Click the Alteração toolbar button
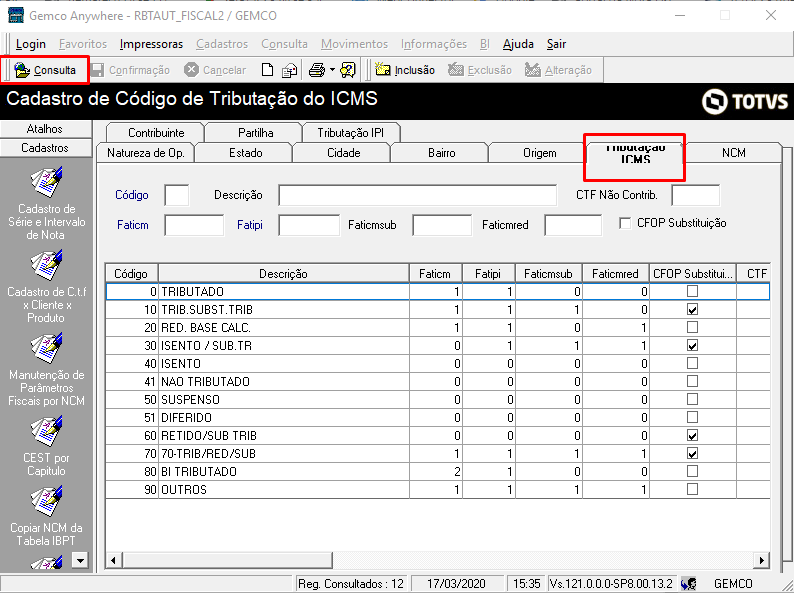Viewport: 794px width, 593px height. (x=558, y=70)
